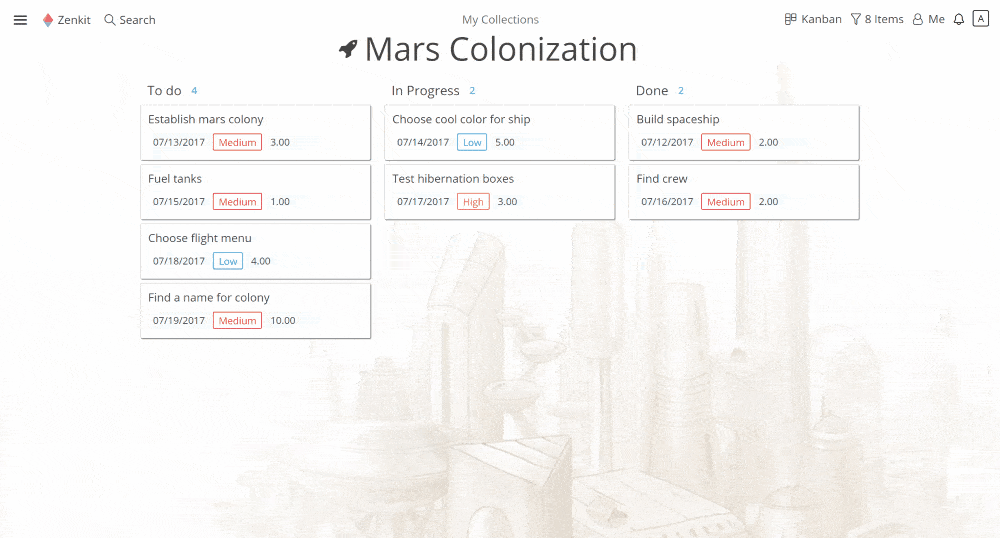Viewport: 1000px width, 538px height.
Task: Click the rocket icon beside Mars Colonization
Action: 348,48
